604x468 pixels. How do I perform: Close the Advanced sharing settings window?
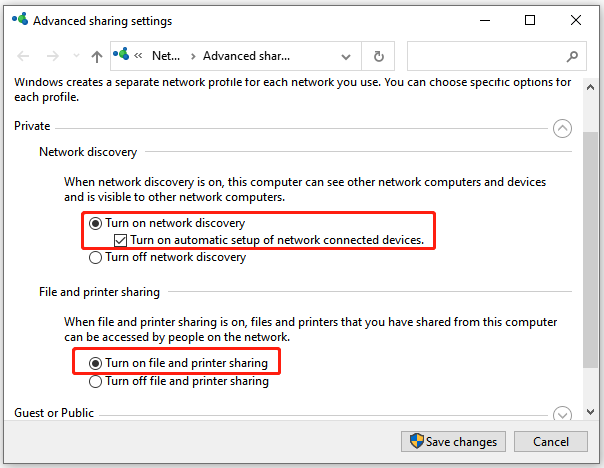[x=576, y=20]
